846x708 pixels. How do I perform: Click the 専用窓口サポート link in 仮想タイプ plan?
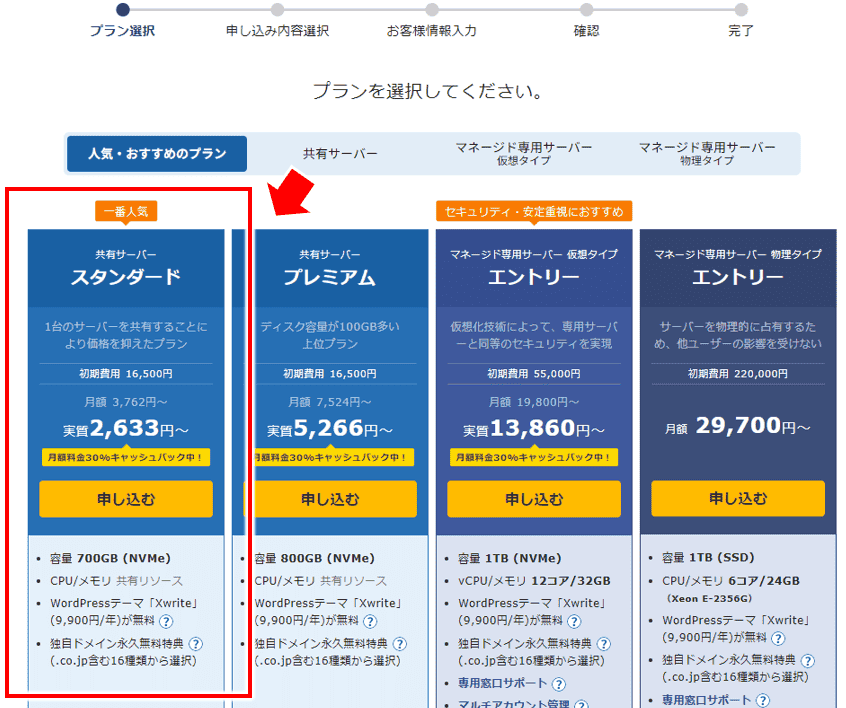click(x=502, y=683)
